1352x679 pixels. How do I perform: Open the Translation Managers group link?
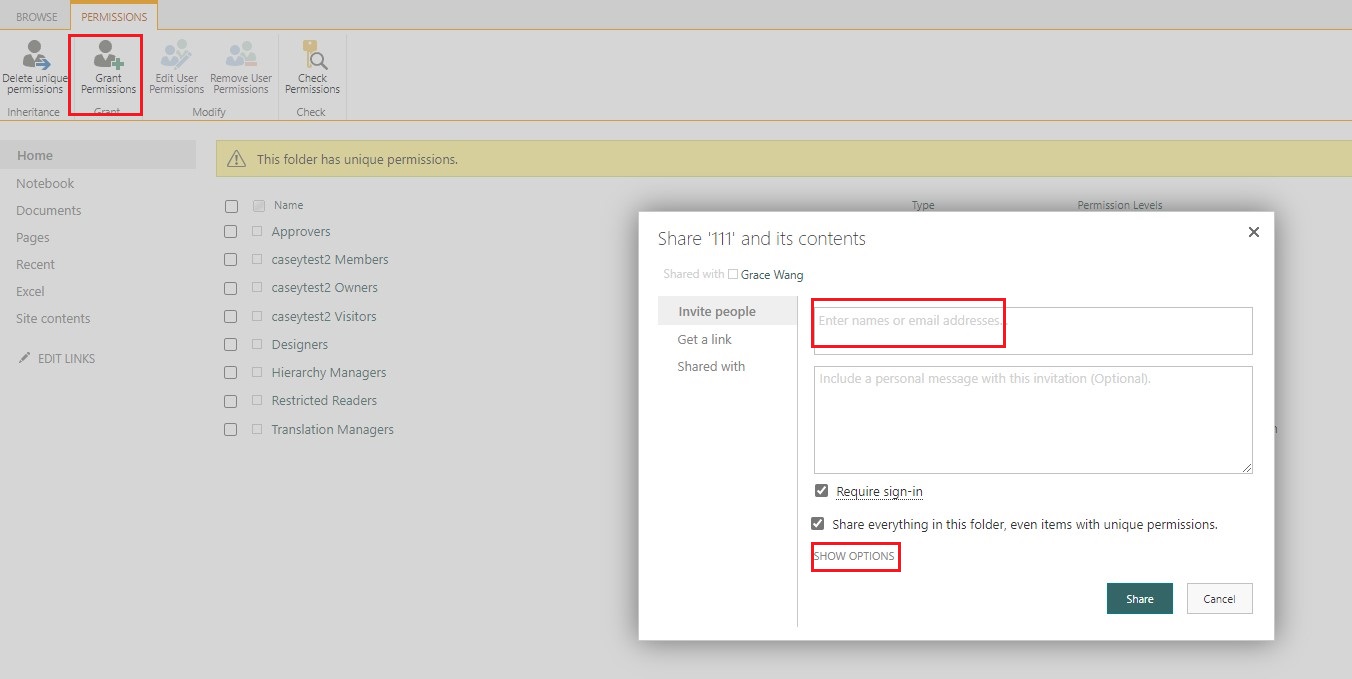click(x=333, y=429)
